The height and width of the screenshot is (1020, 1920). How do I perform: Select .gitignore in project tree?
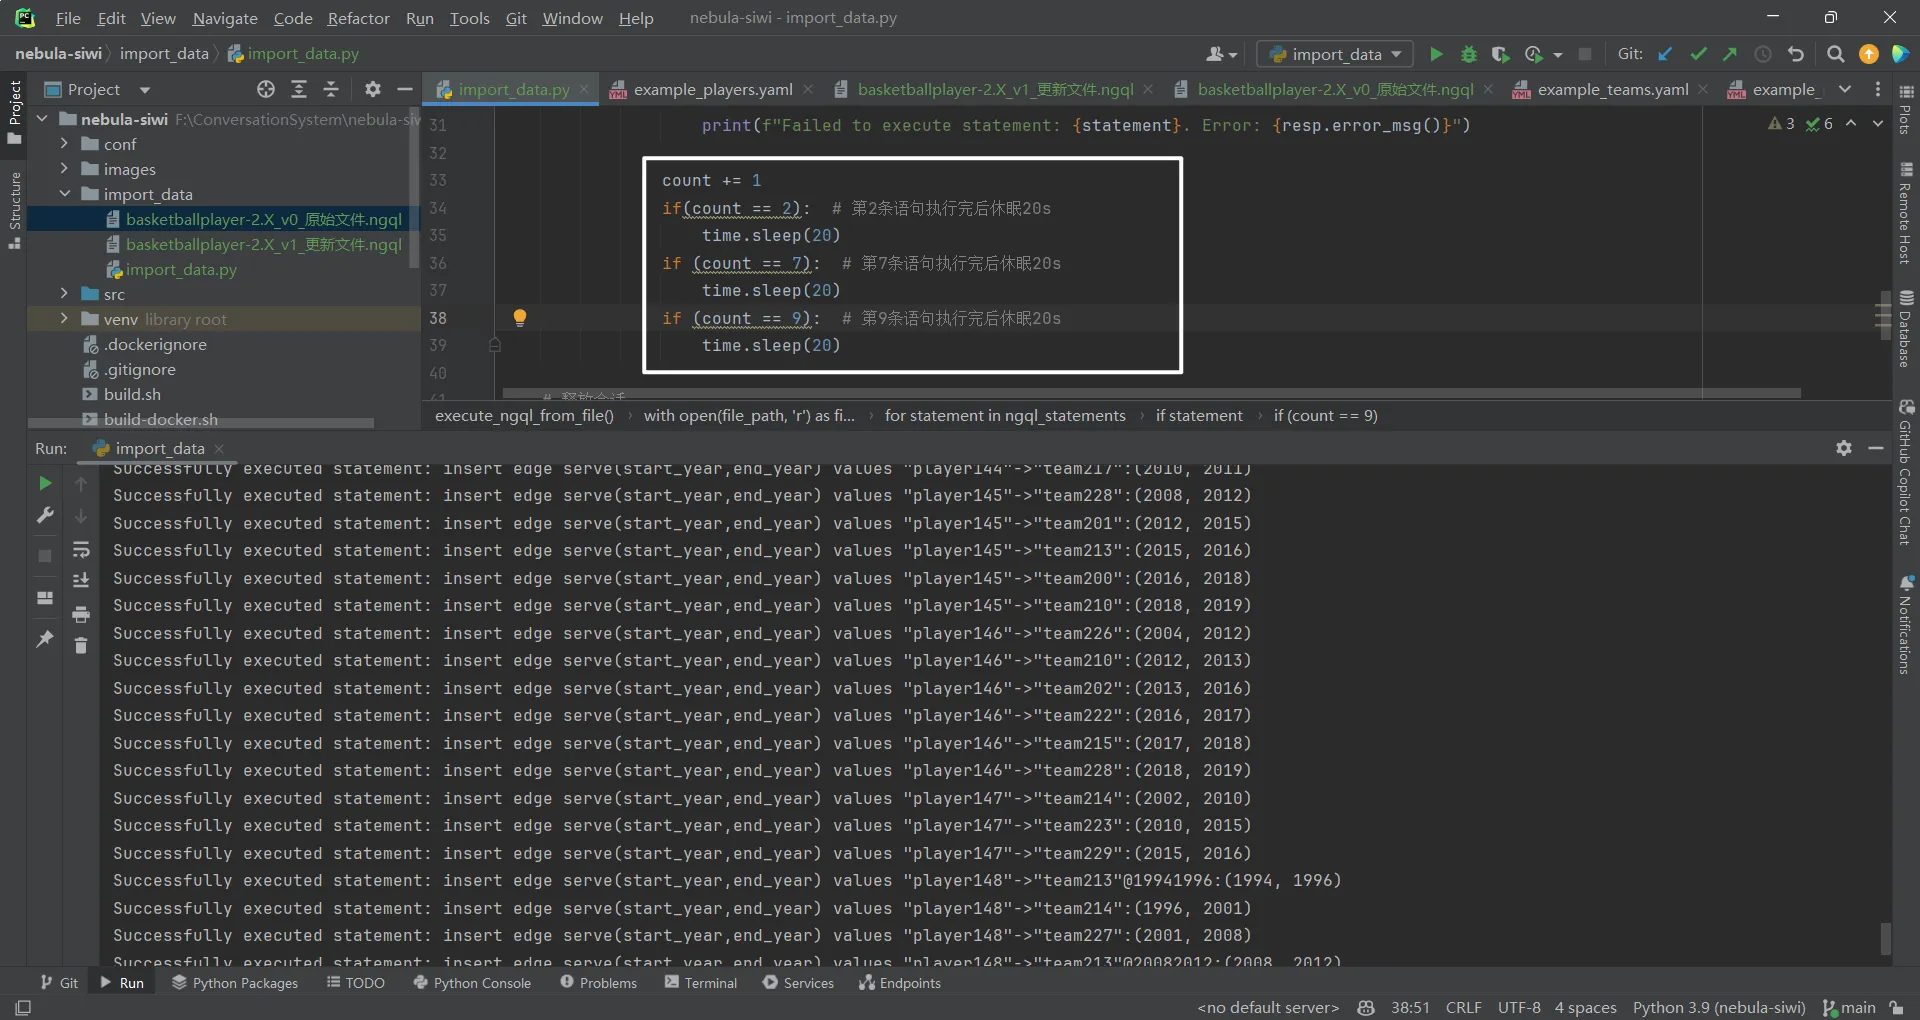[x=139, y=369]
